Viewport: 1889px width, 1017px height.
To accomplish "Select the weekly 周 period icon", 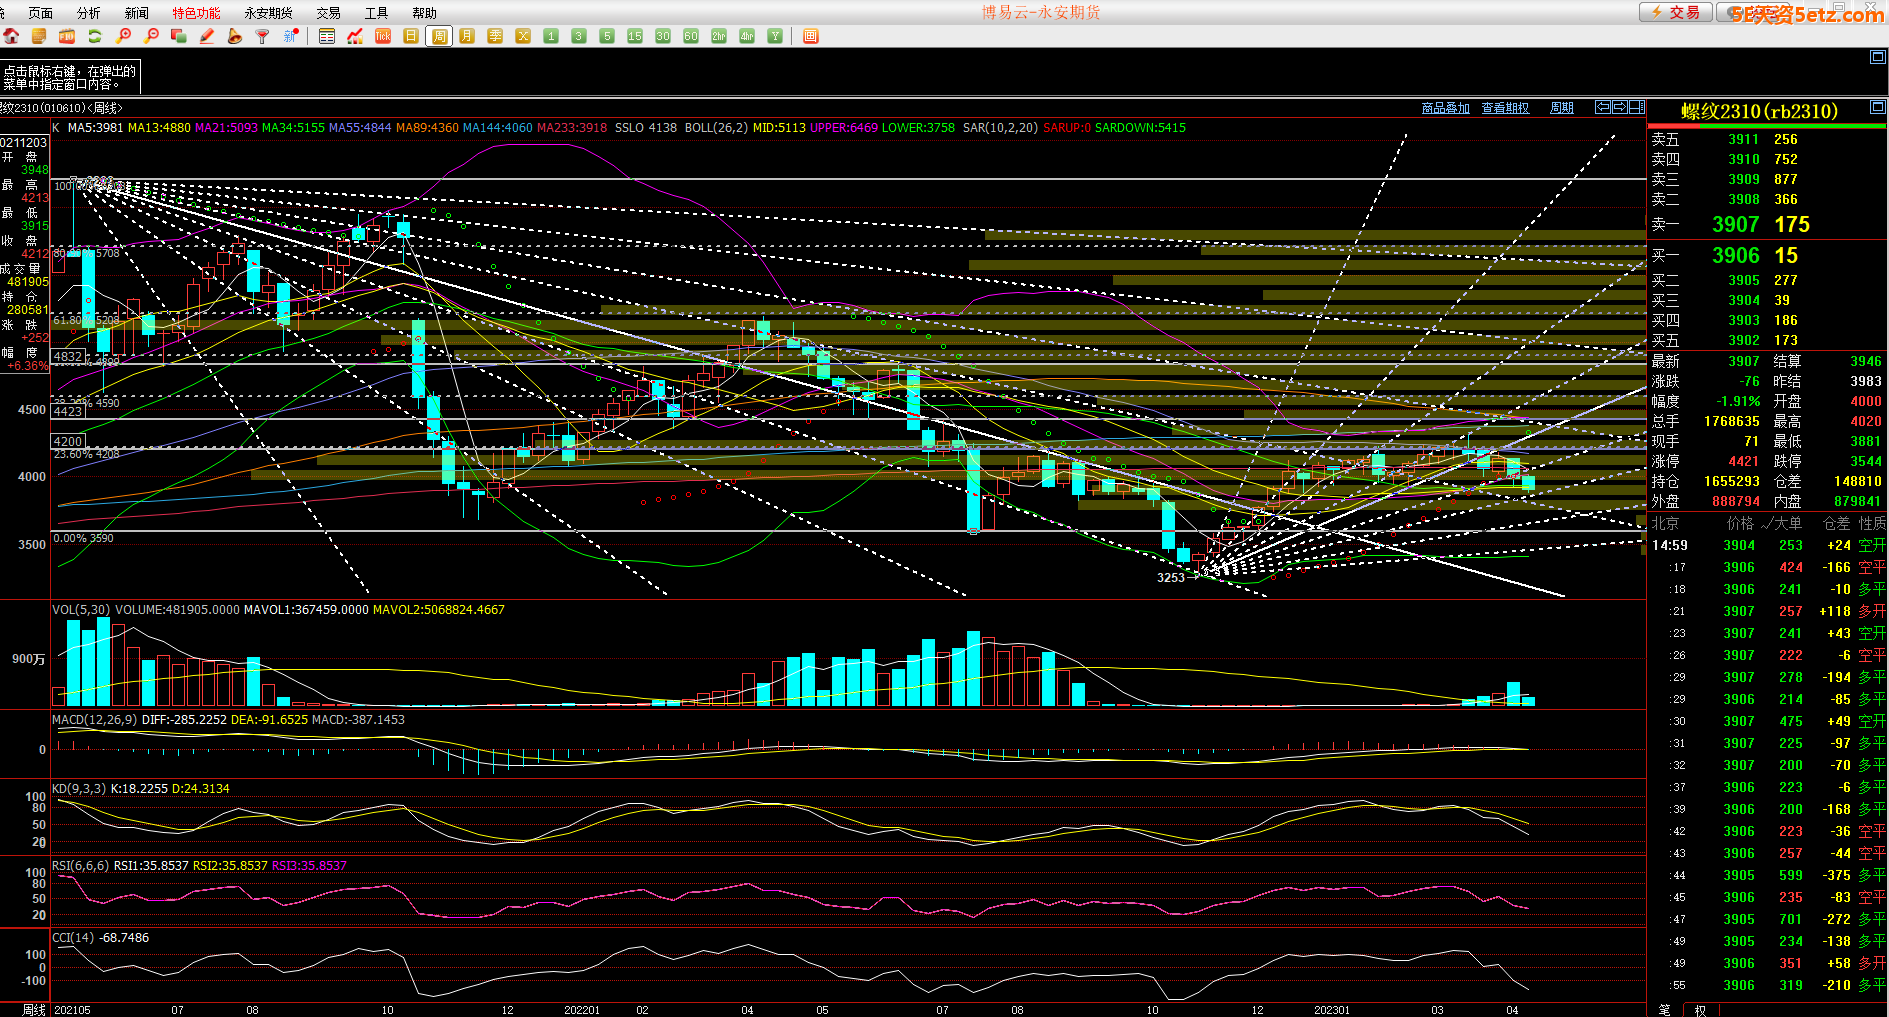I will 439,36.
